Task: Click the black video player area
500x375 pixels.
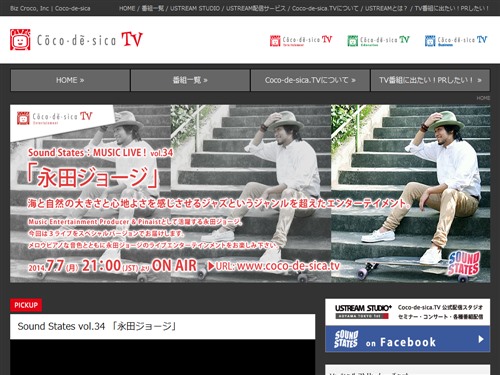Action: click(x=162, y=357)
